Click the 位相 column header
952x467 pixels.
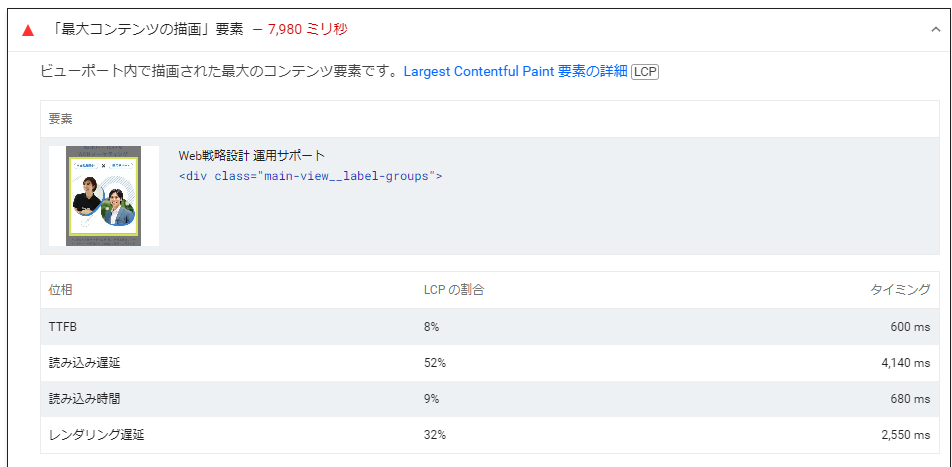(60, 290)
